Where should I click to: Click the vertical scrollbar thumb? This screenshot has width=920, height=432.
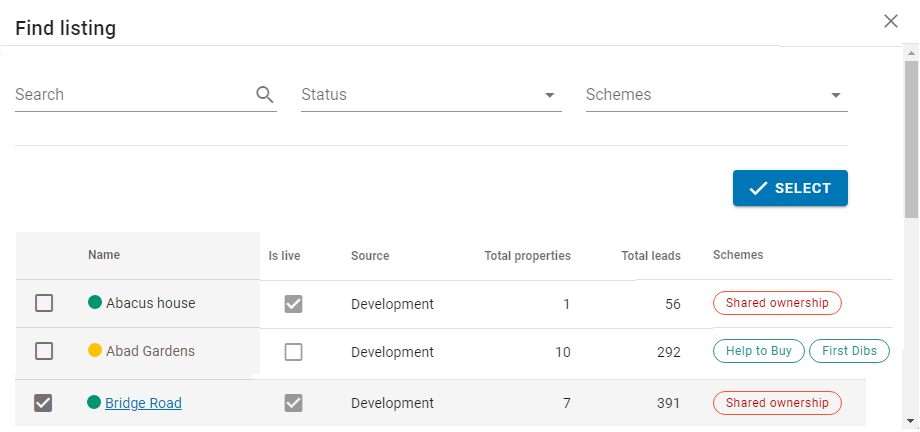[x=911, y=139]
